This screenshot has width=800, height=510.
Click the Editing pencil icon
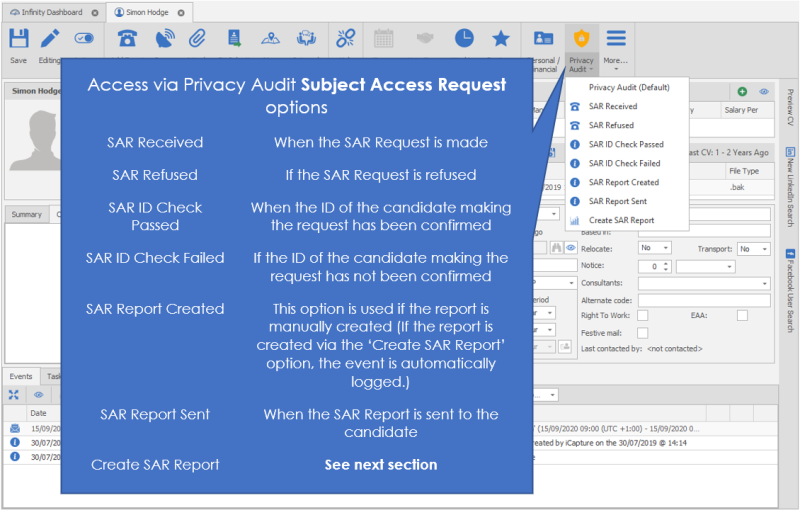50,40
